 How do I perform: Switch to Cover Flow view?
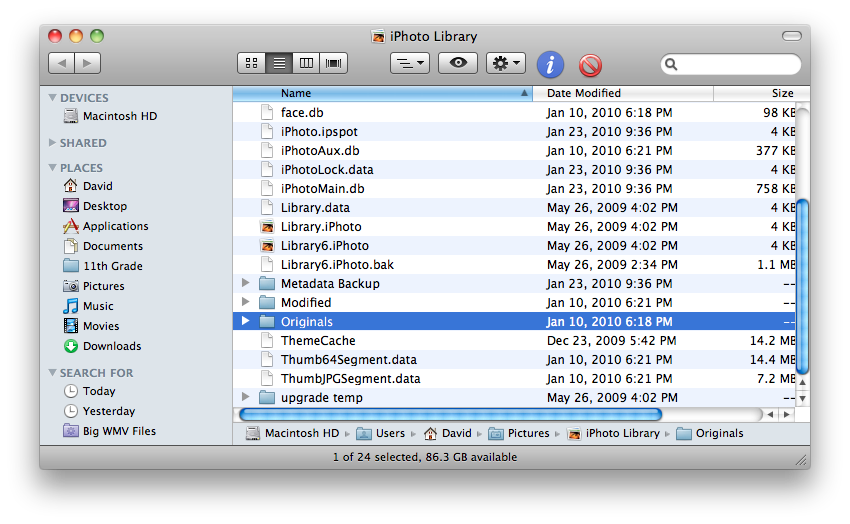[x=334, y=63]
